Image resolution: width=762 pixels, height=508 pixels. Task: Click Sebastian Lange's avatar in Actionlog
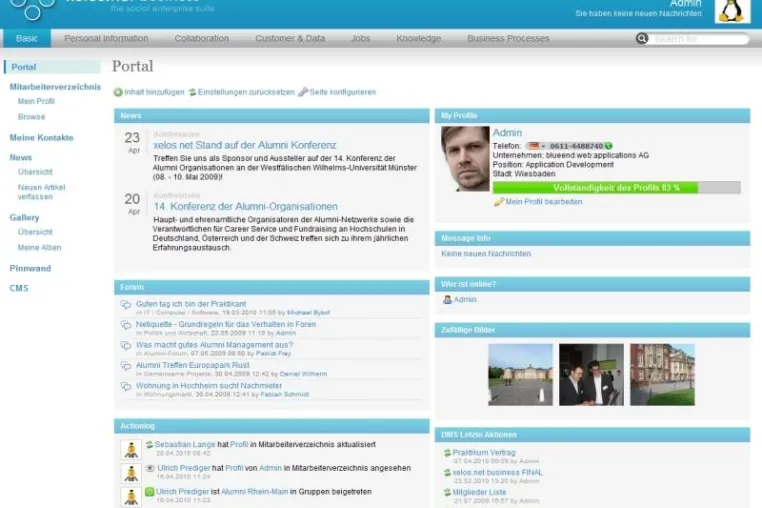click(131, 450)
